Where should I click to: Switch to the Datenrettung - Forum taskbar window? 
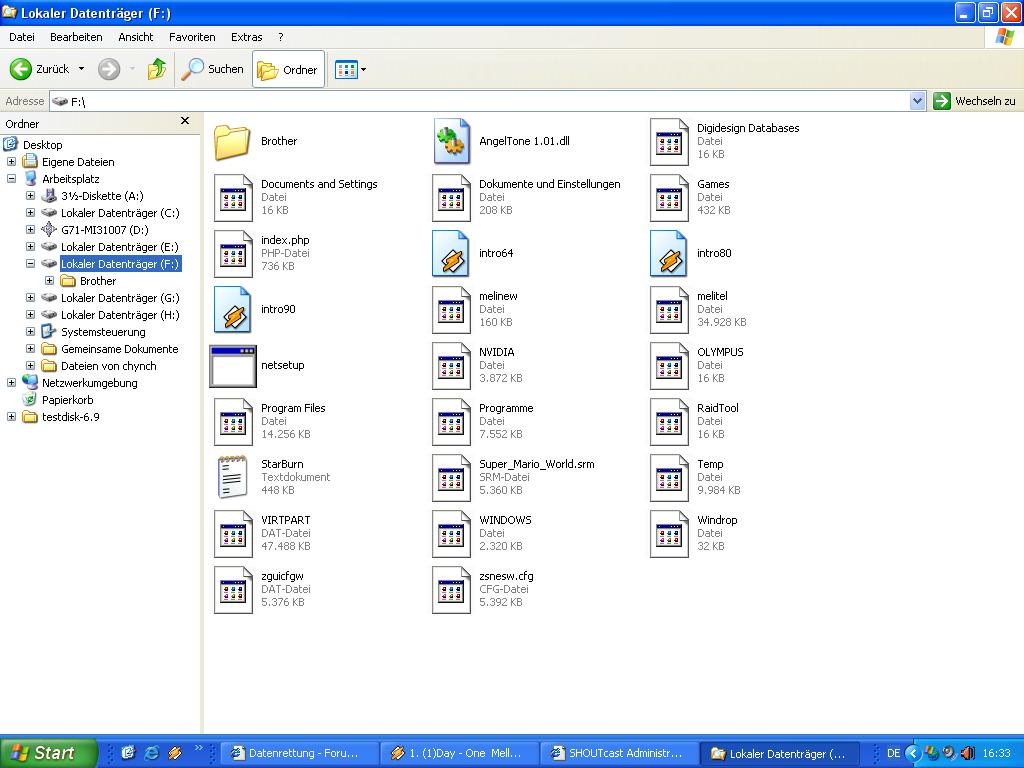(299, 753)
